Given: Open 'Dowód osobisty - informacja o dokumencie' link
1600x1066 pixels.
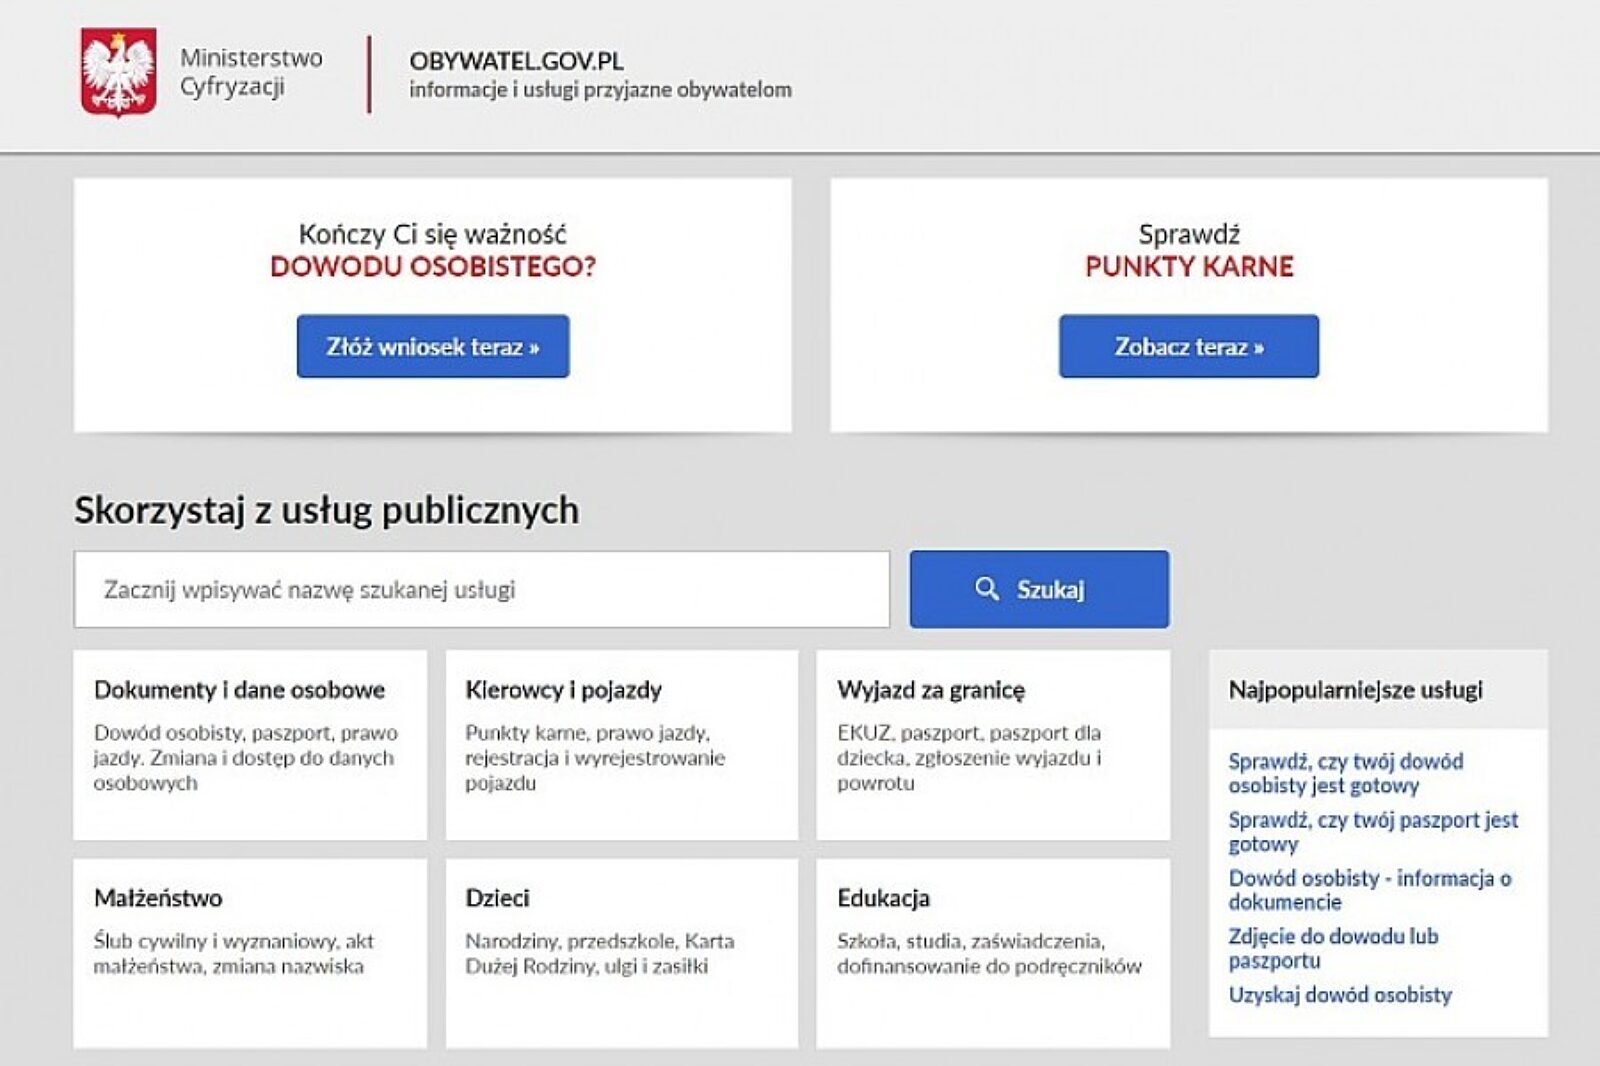Looking at the screenshot, I should (1368, 889).
